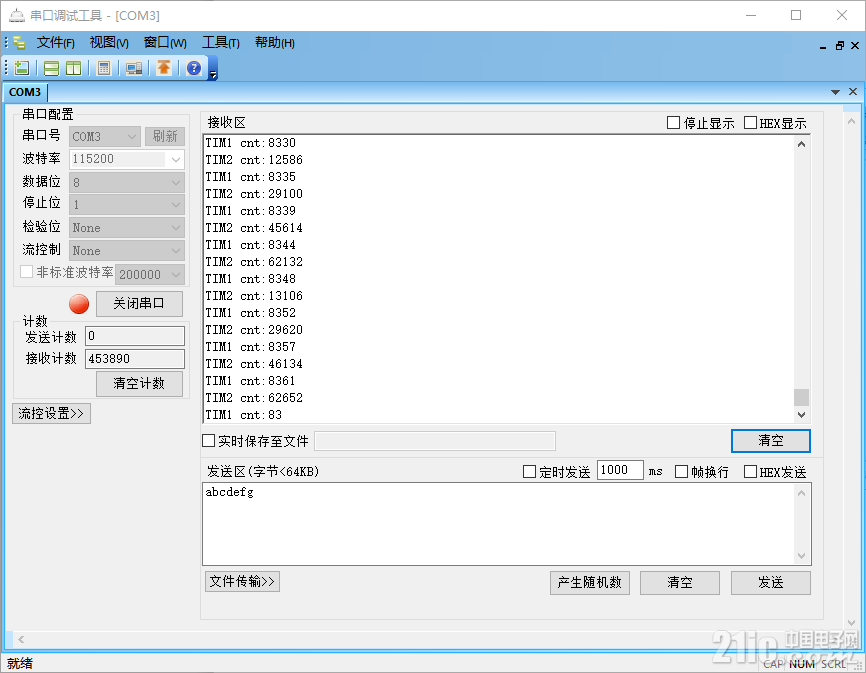Tile windows vertically using toolbar icon
The width and height of the screenshot is (866, 673).
point(73,68)
